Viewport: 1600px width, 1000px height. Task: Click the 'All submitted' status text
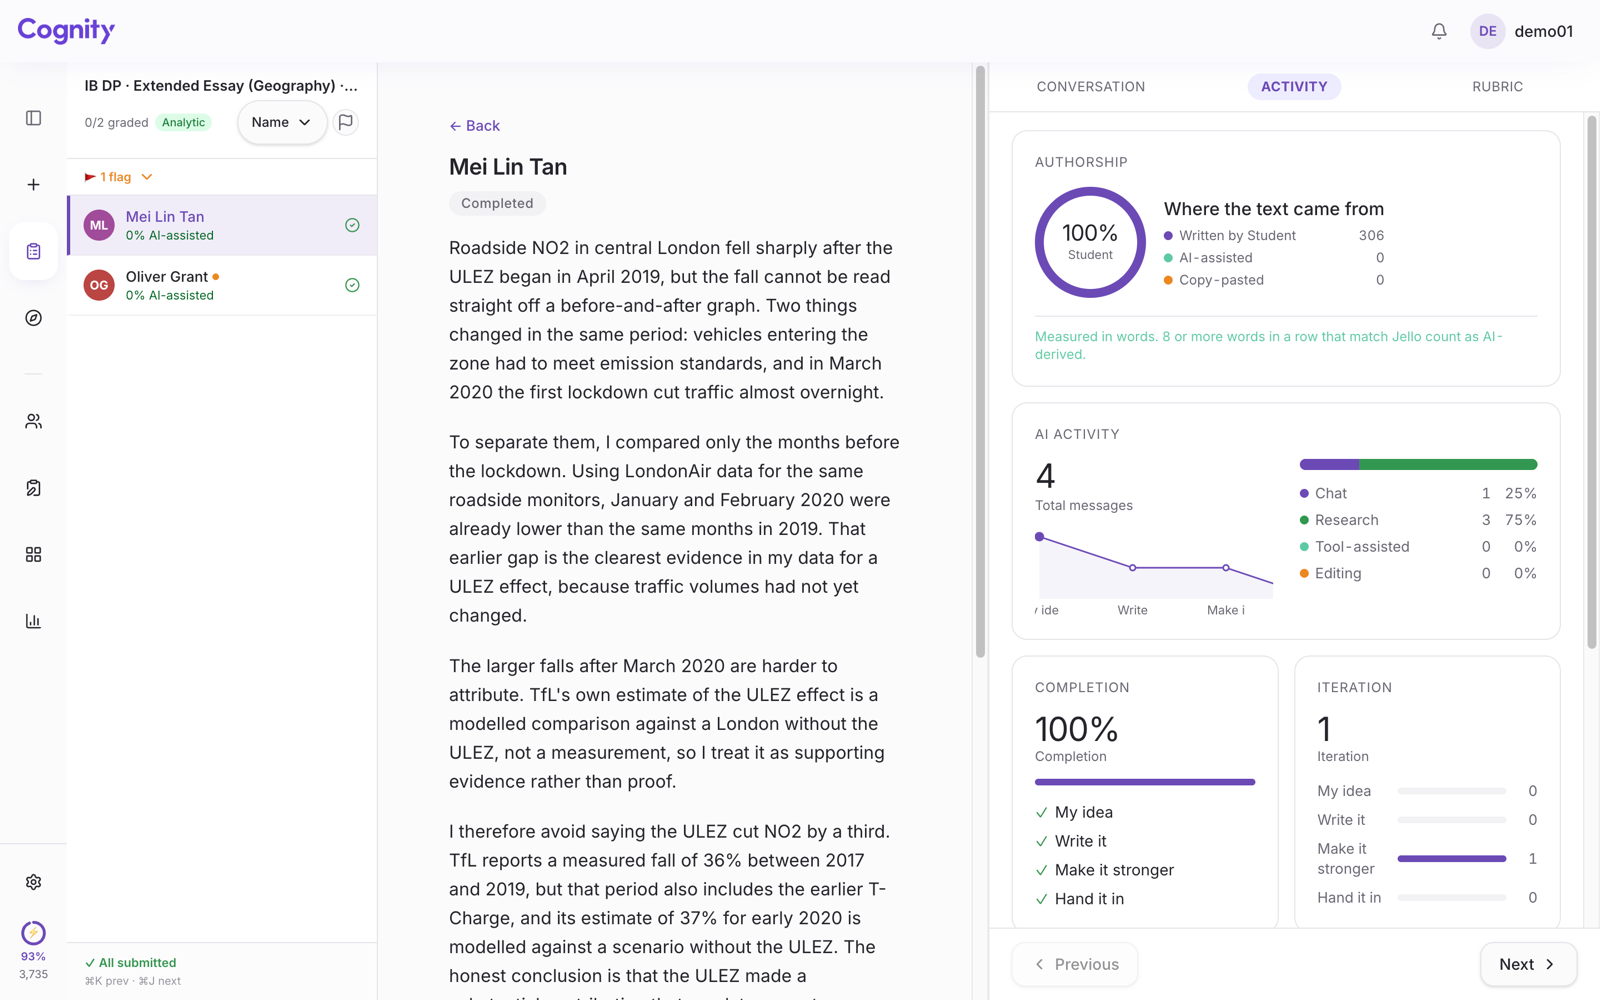click(x=131, y=963)
